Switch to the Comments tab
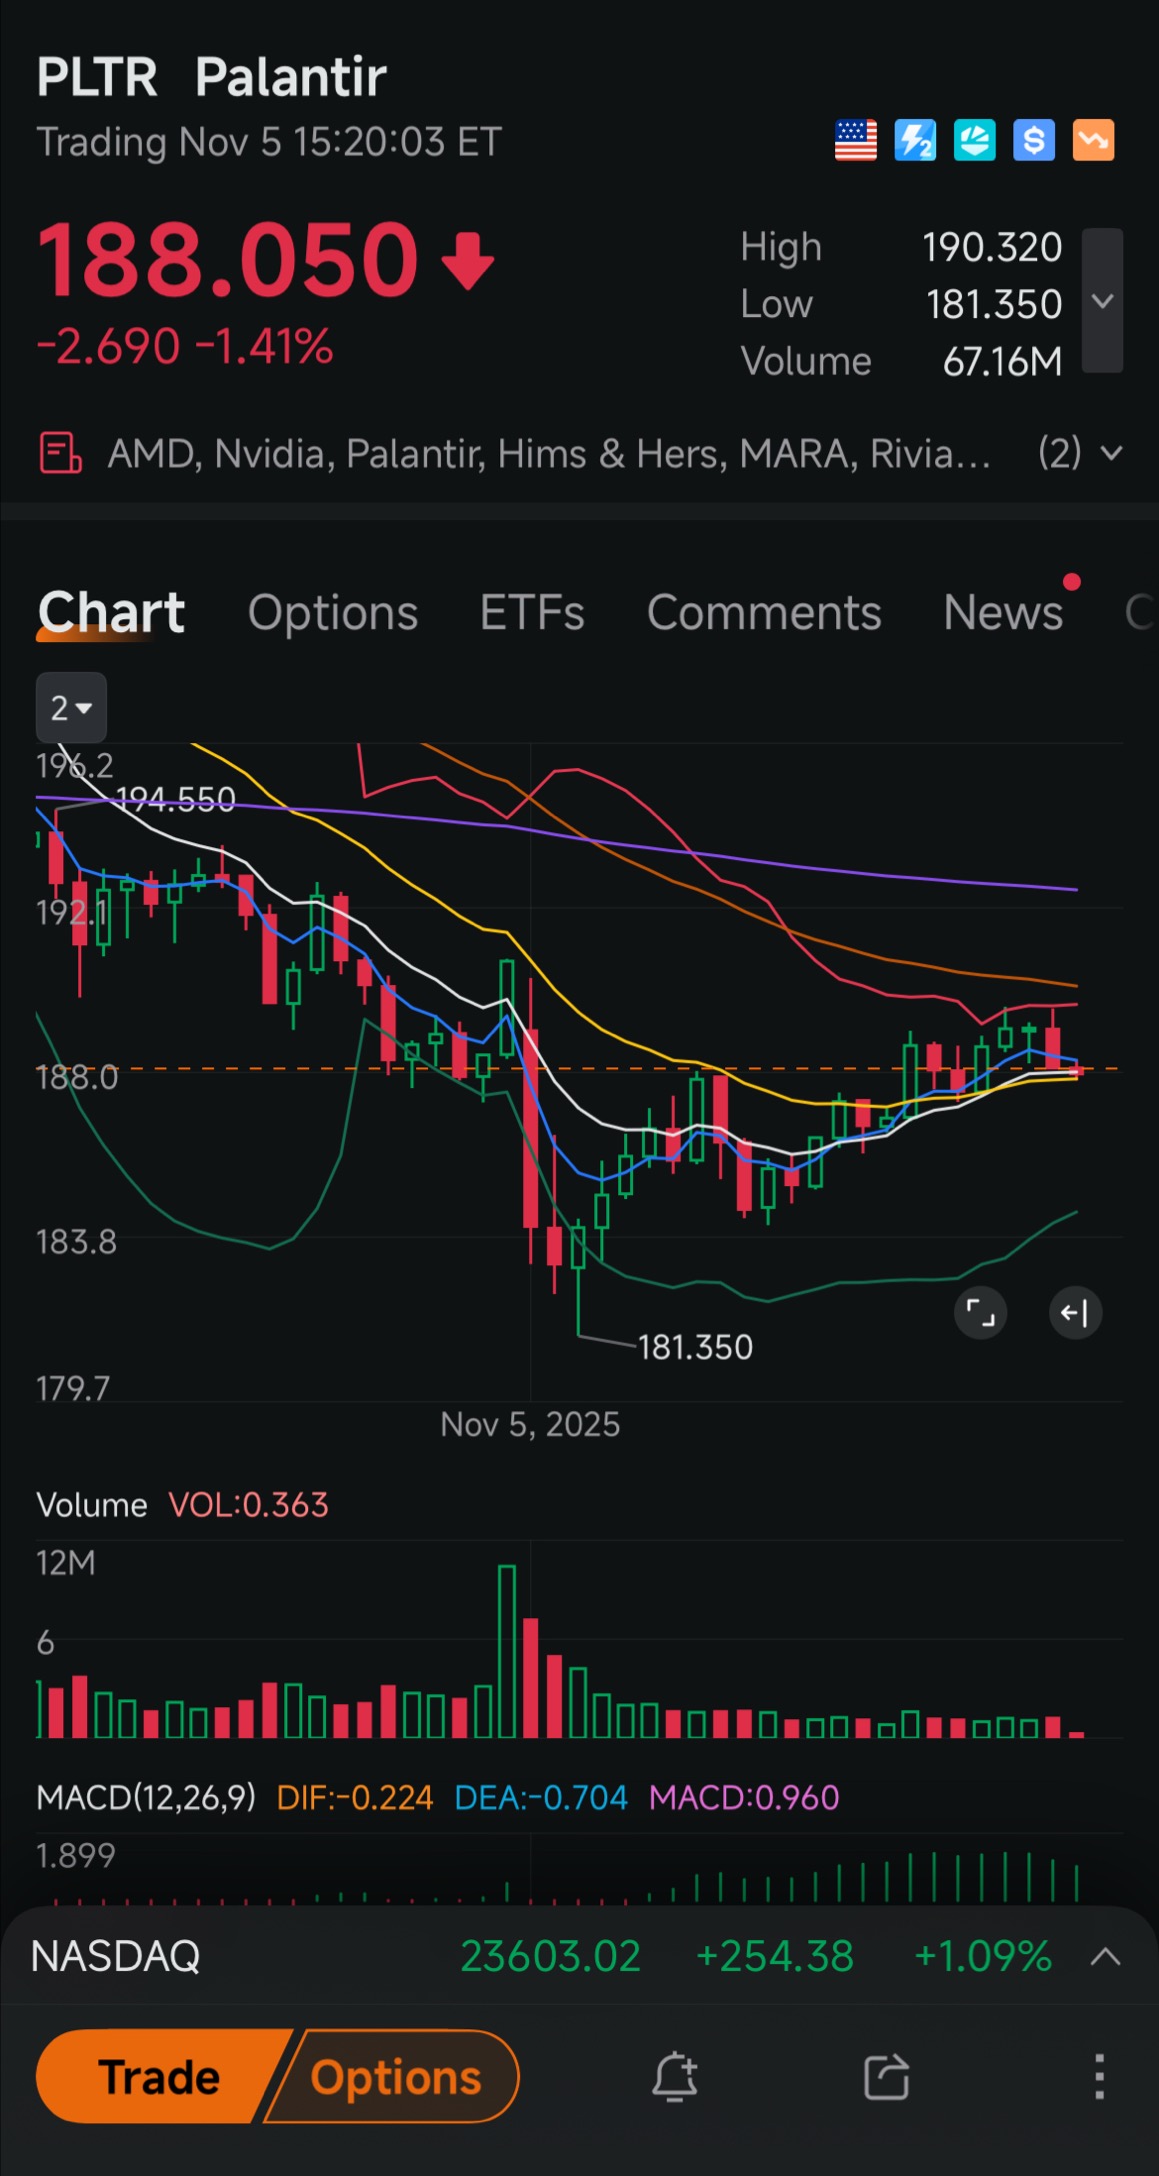The image size is (1159, 2176). point(764,612)
